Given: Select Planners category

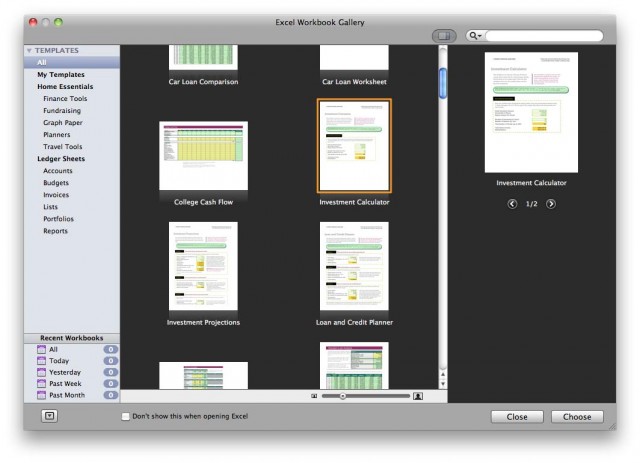Looking at the screenshot, I should coord(56,135).
